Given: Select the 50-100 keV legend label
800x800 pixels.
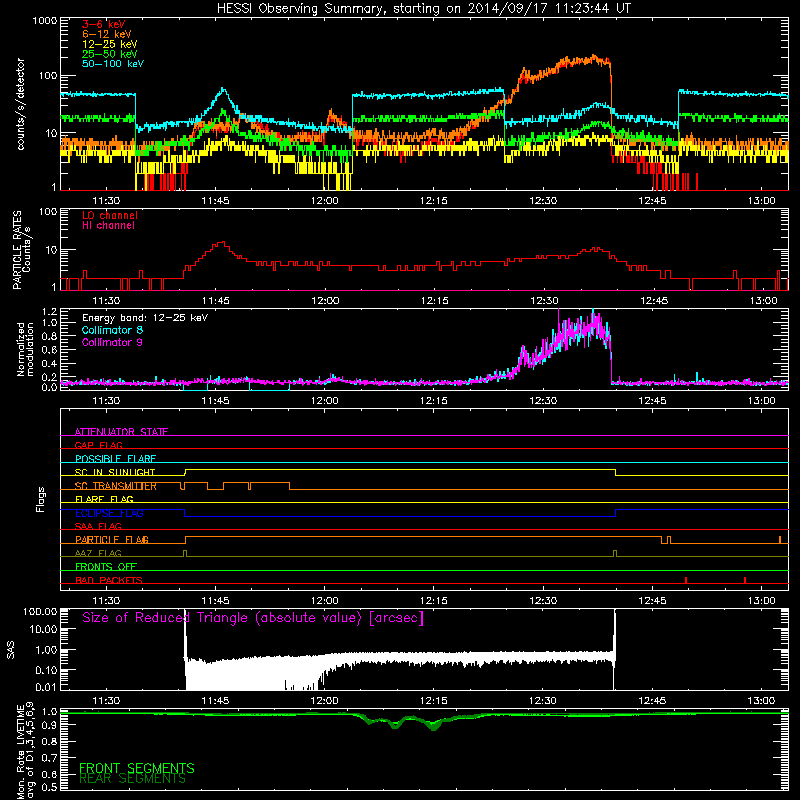Looking at the screenshot, I should coord(113,64).
